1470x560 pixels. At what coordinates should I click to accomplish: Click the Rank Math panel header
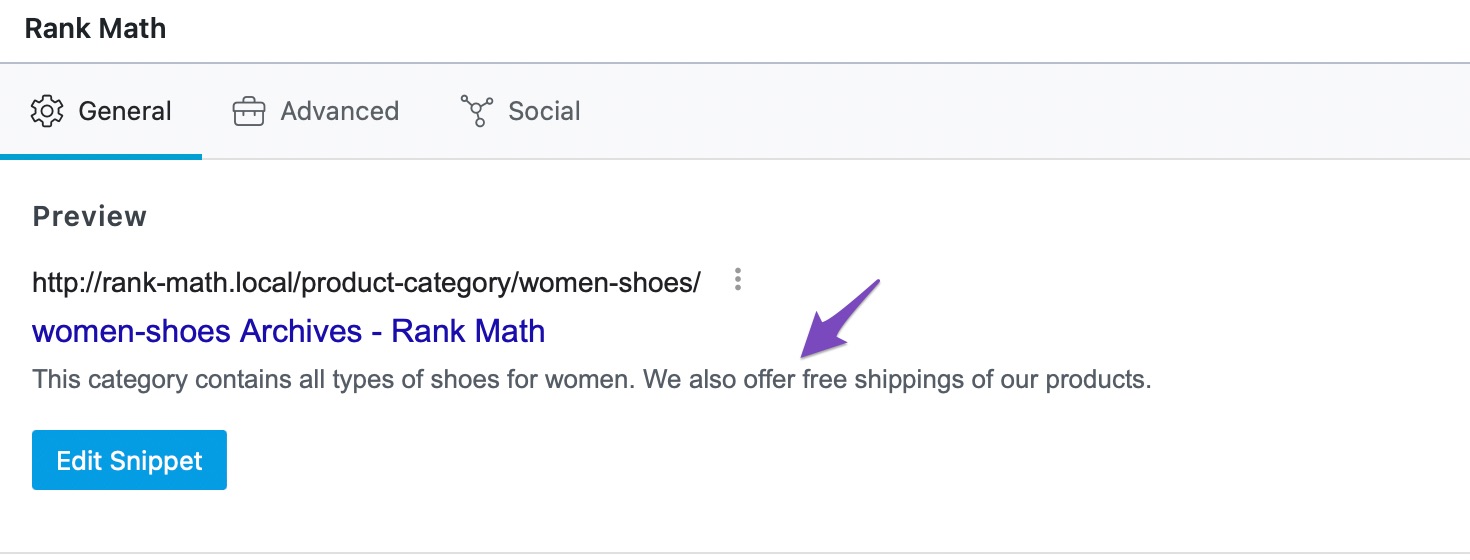pos(95,28)
